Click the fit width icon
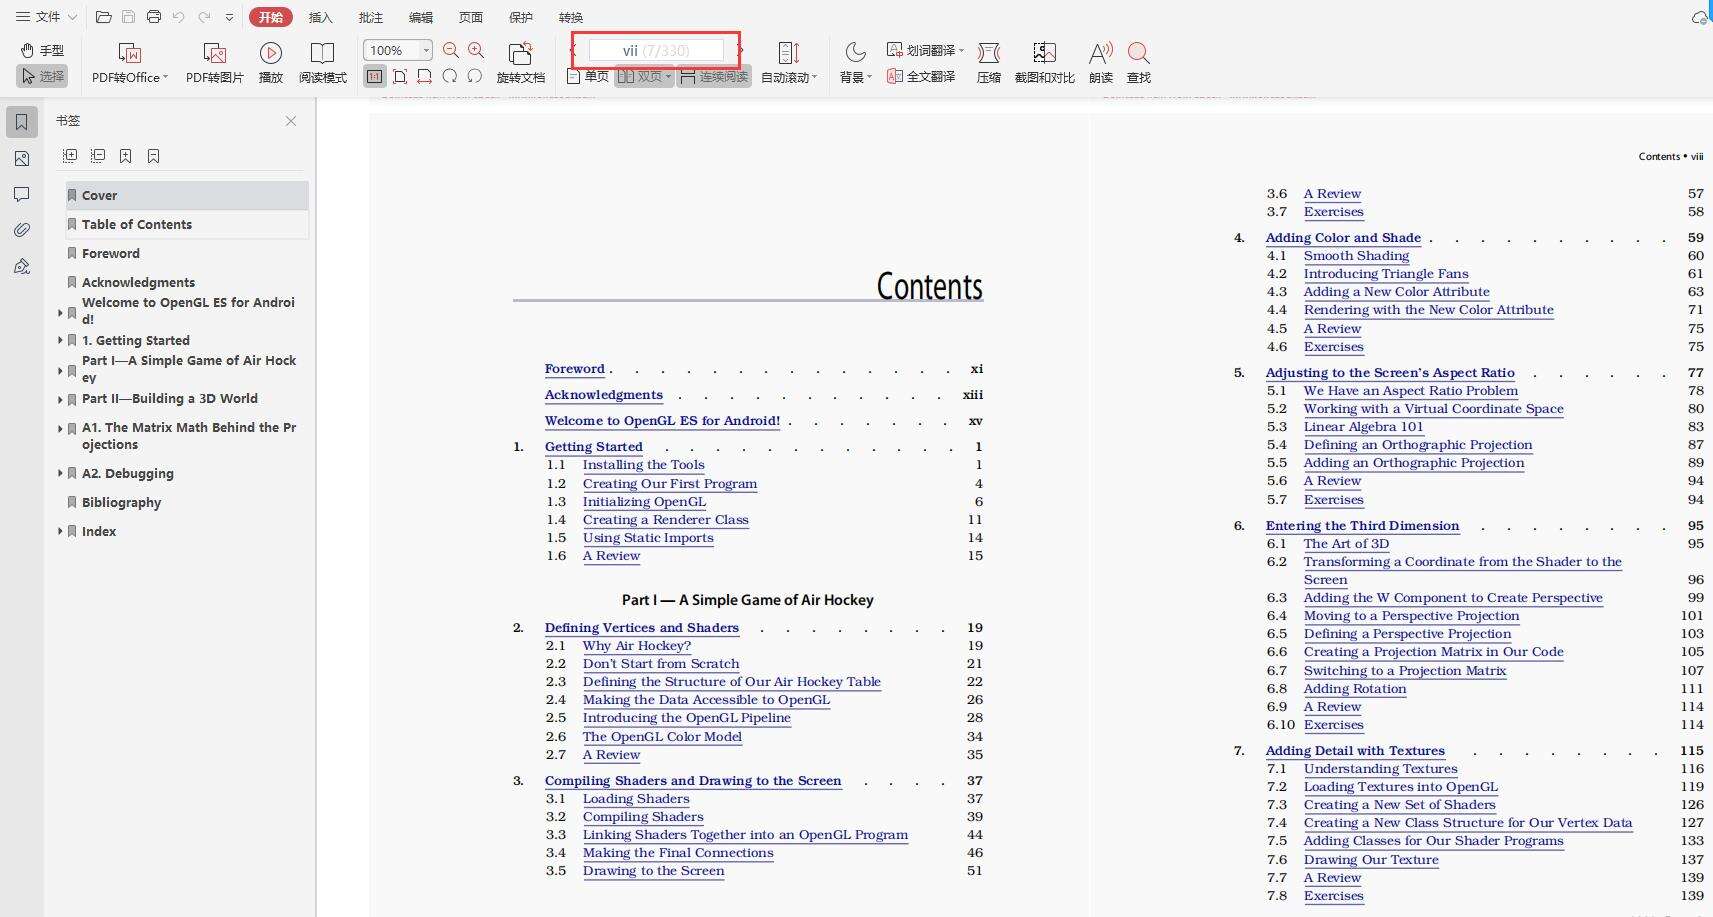 (425, 76)
